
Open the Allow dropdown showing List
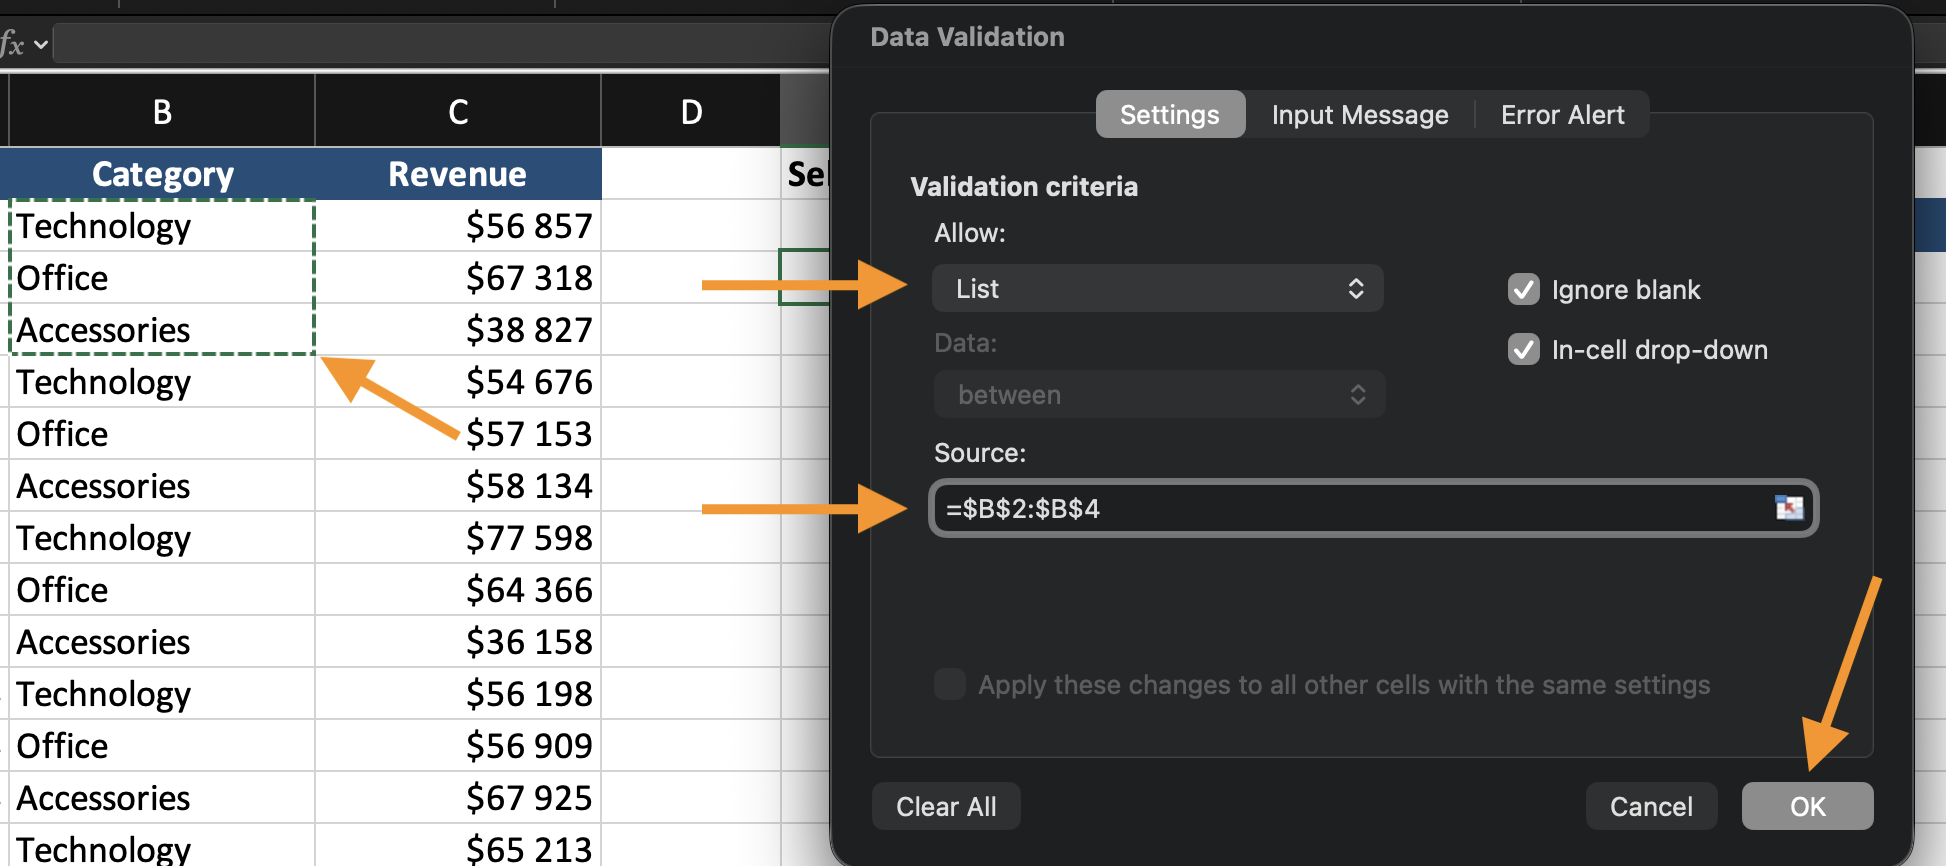click(1157, 289)
